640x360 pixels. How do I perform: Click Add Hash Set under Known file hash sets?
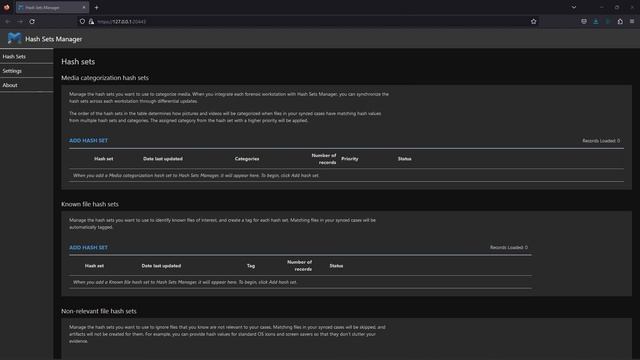(88, 247)
